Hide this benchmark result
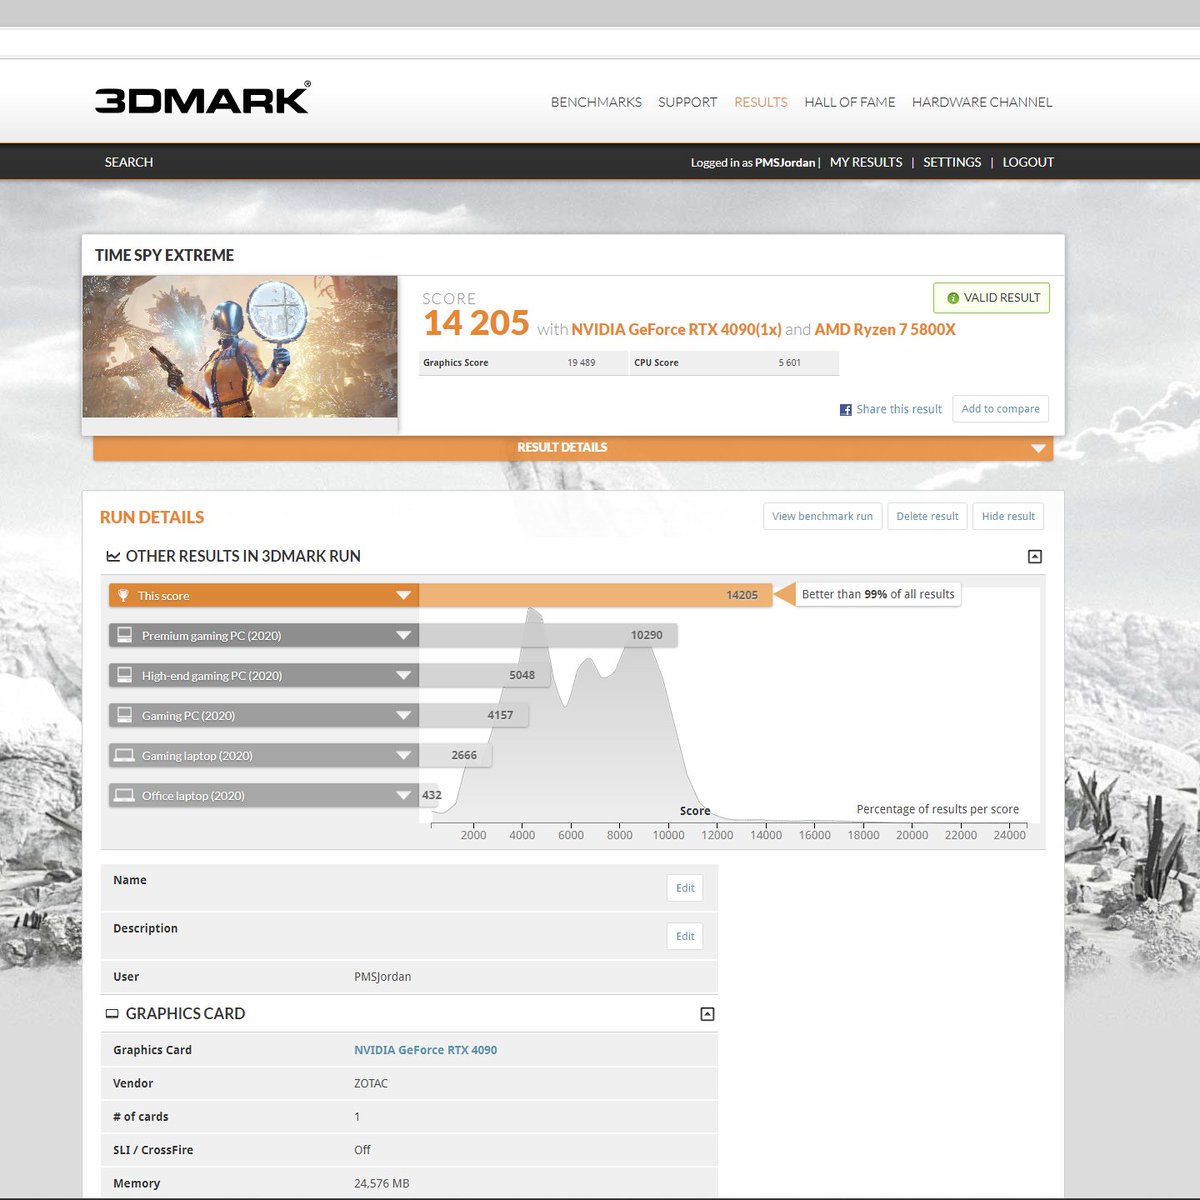 [x=1008, y=516]
